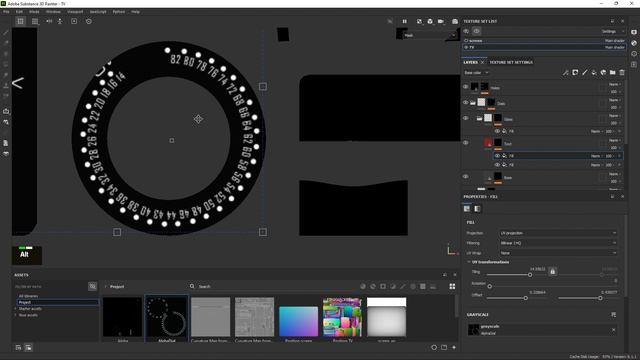Click the first Offset slider handle
This screenshot has width=640, height=360.
pyautogui.click(x=526, y=298)
